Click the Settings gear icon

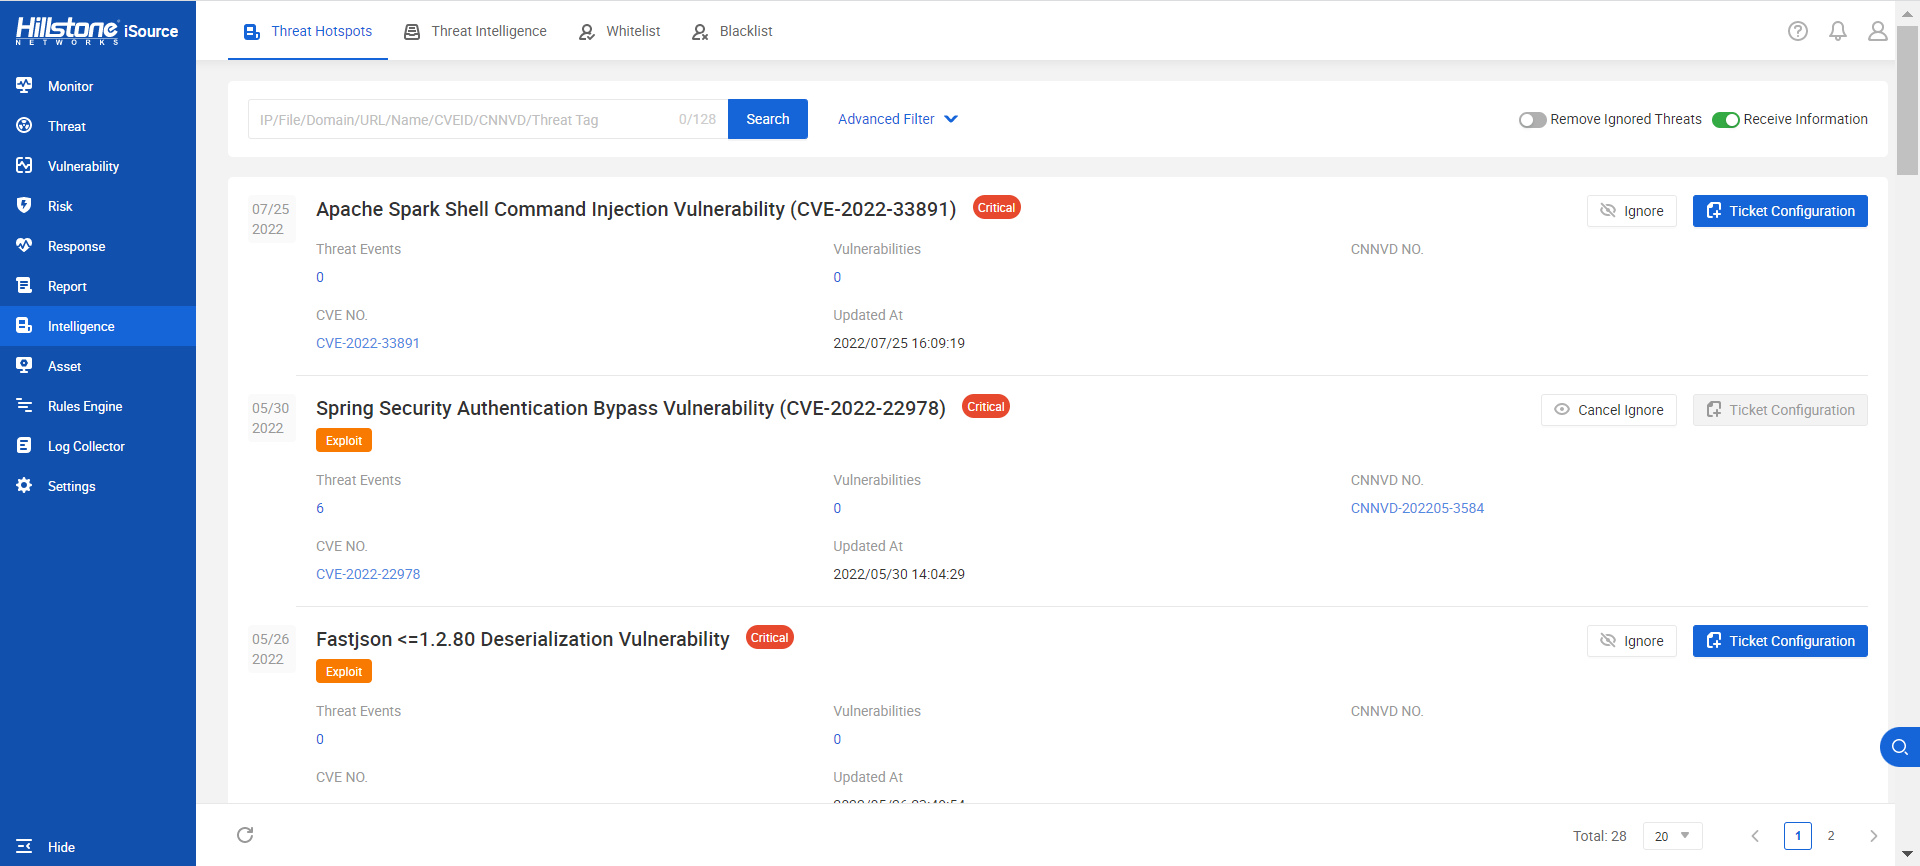[x=24, y=486]
